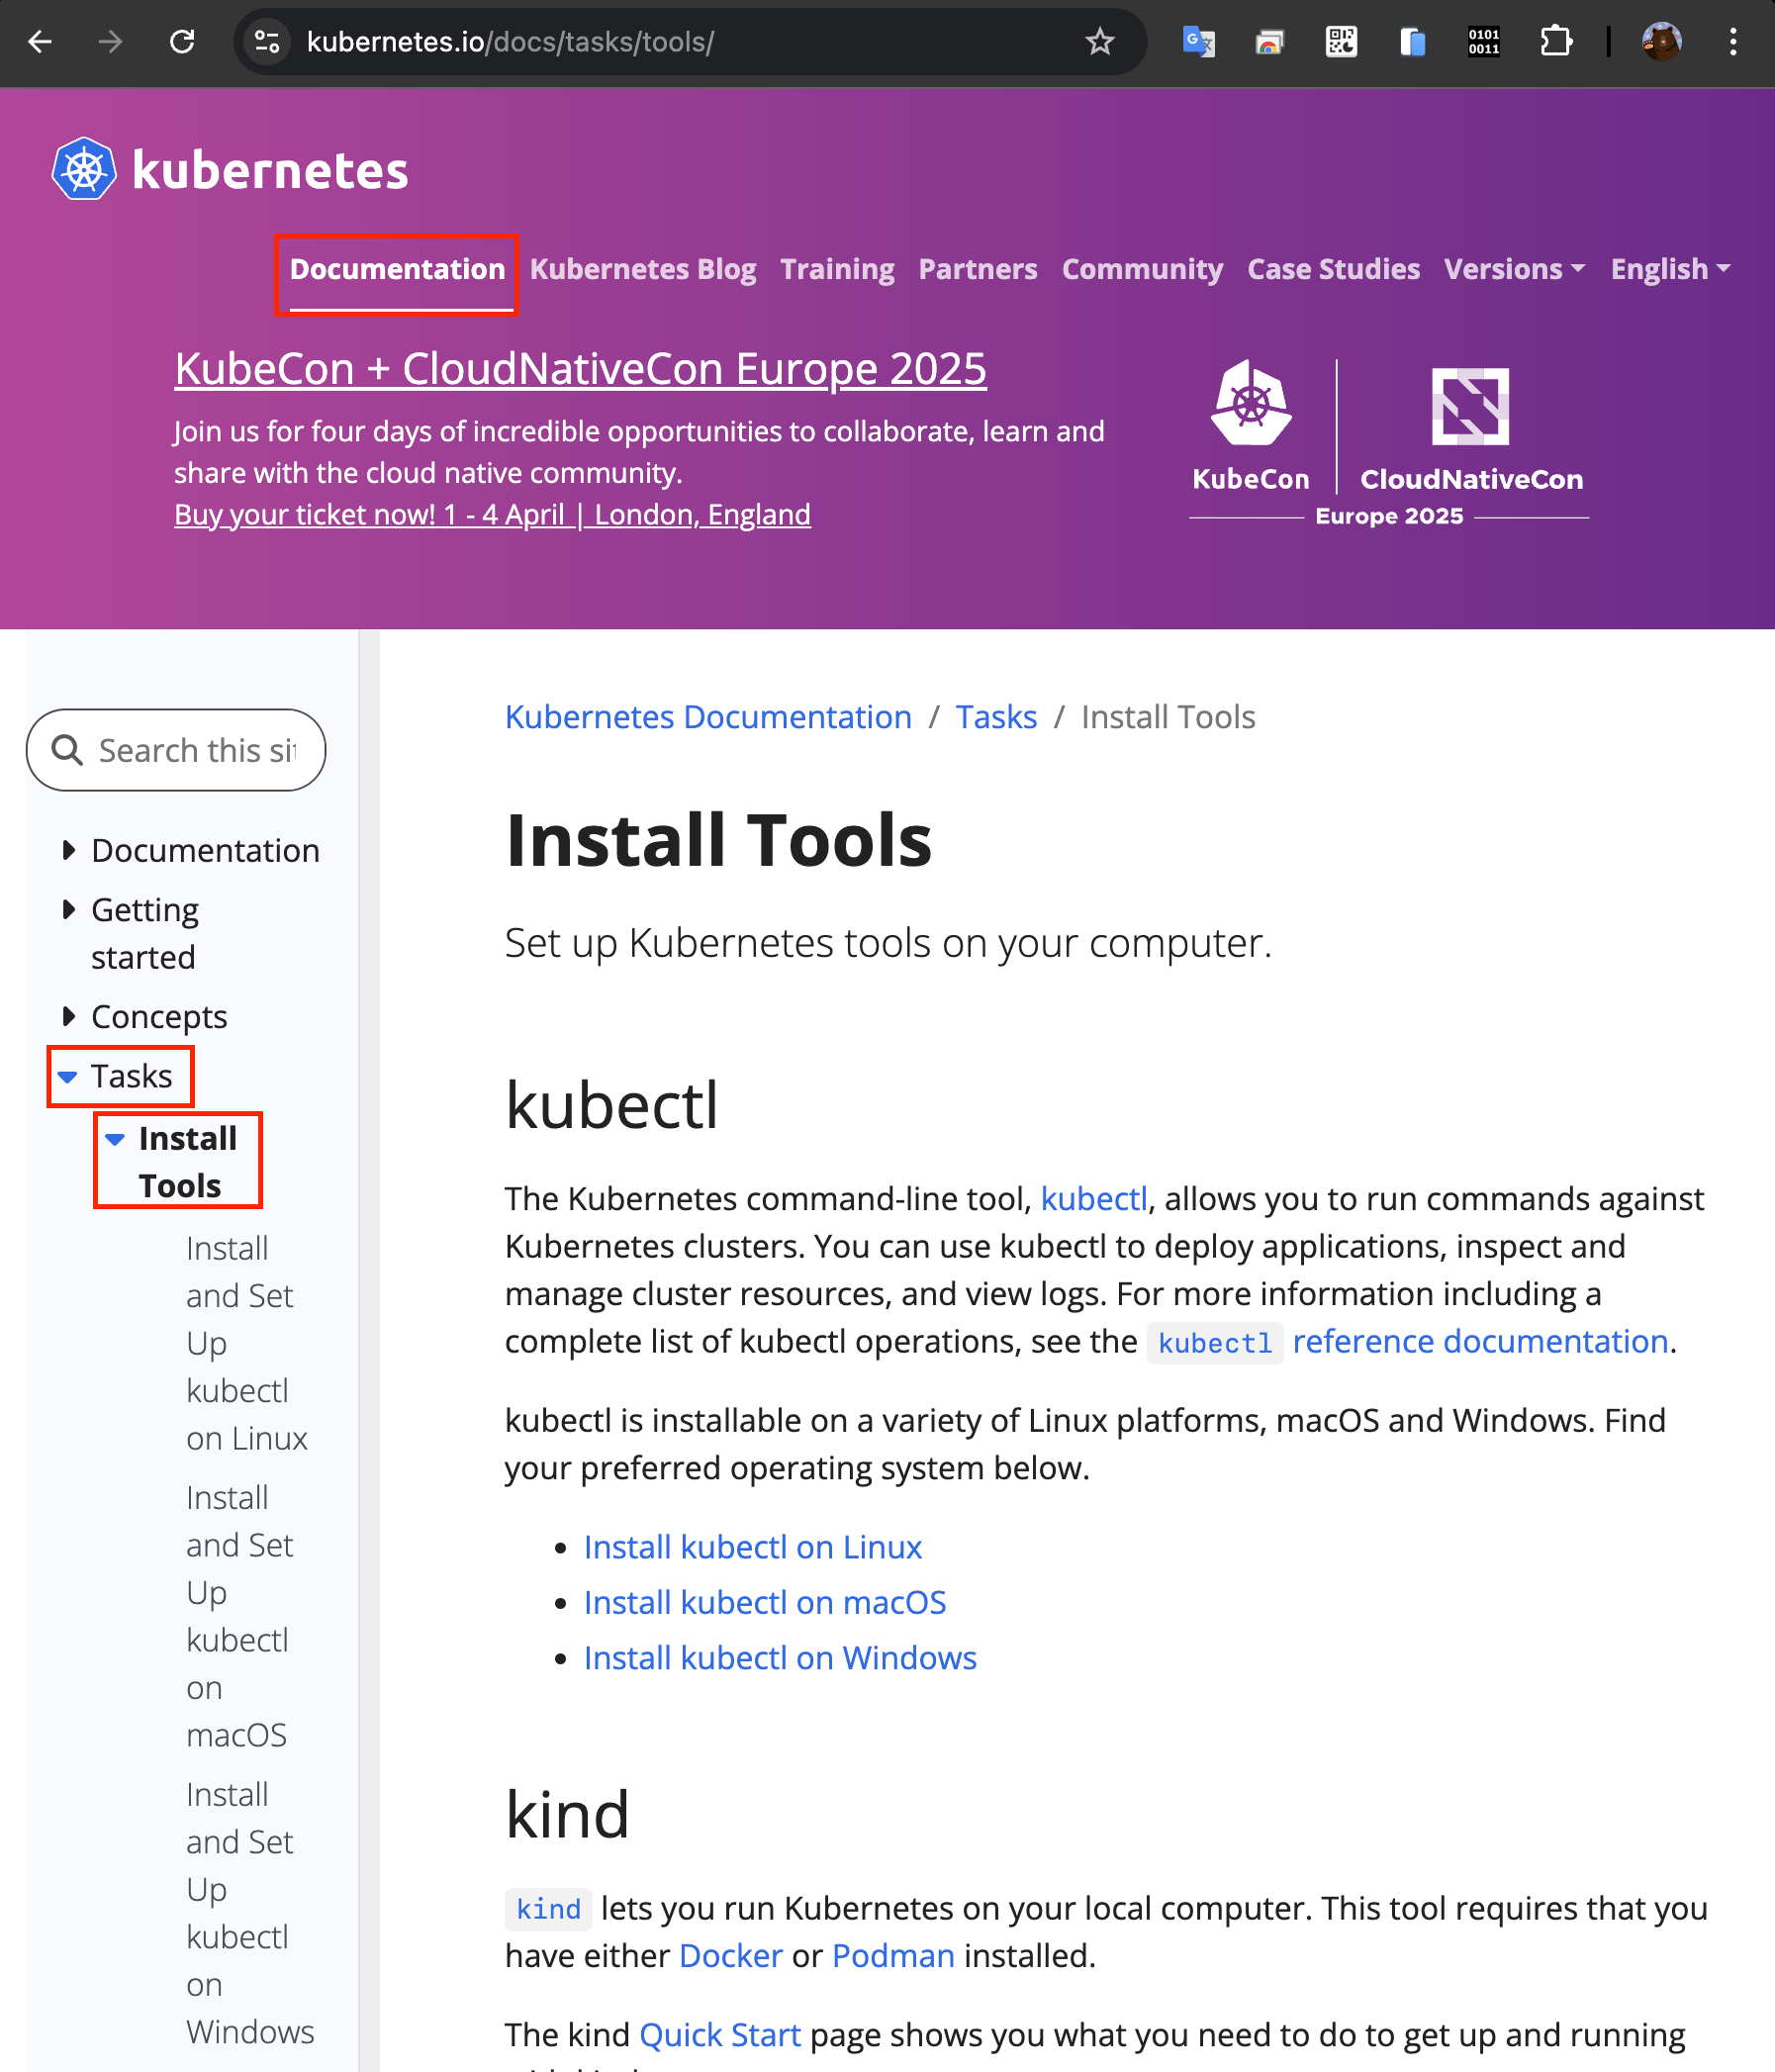Click the KubeCon logo graphic
Screen dimensions: 1775x2072
[1251, 425]
